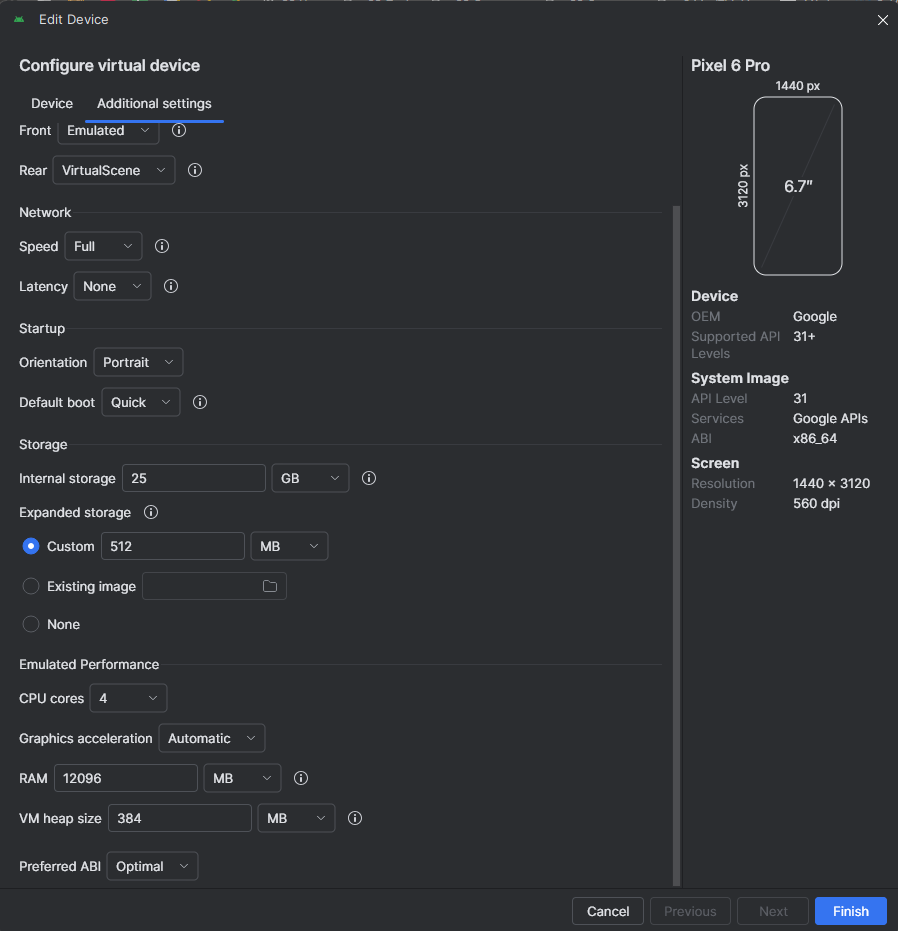
Task: Click the help icon next to Network Speed
Action: (162, 246)
